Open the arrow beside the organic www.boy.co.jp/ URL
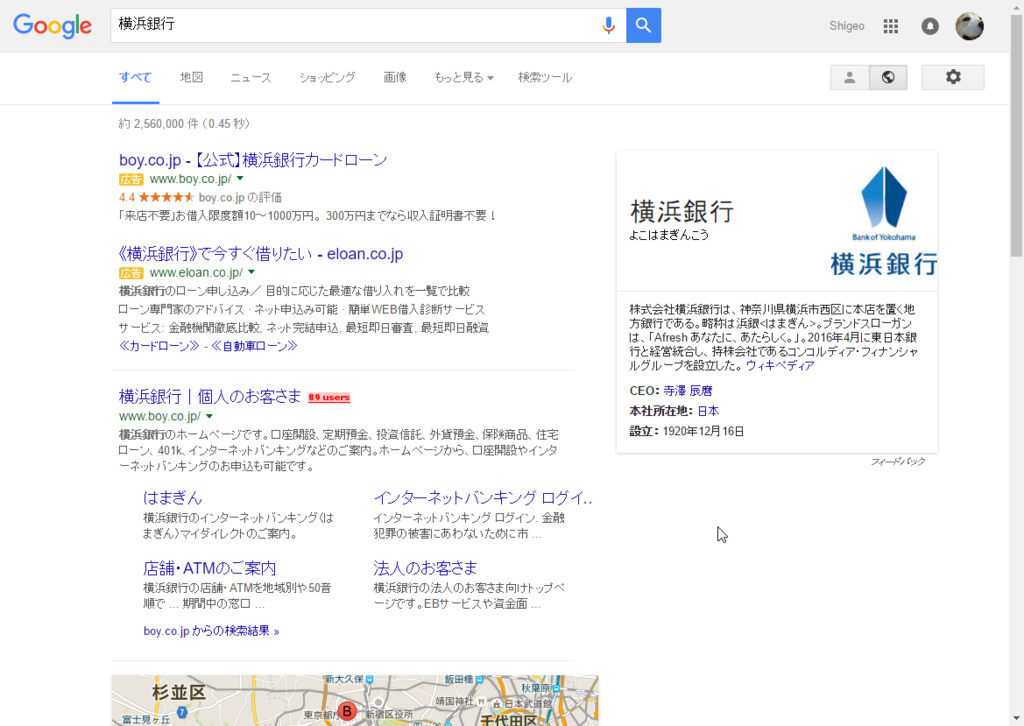 click(x=210, y=416)
